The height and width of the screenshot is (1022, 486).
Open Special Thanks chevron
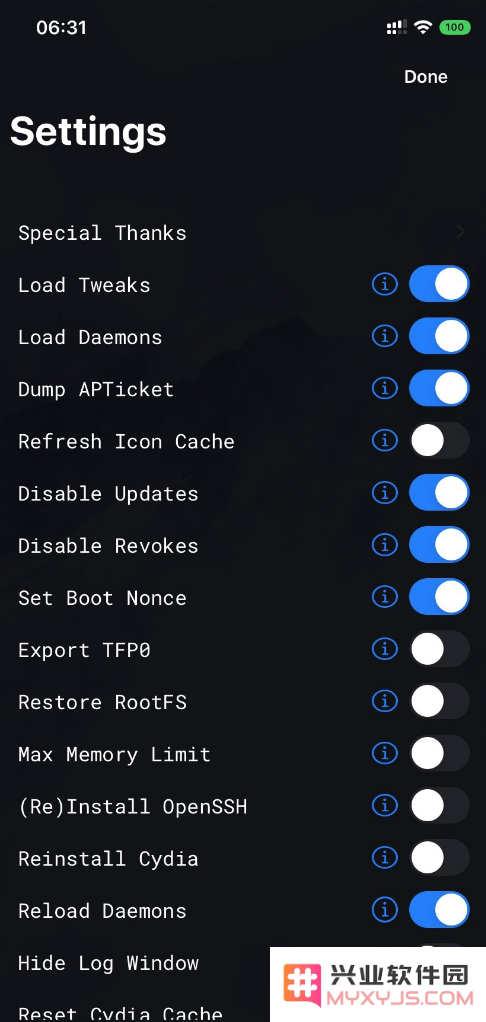pyautogui.click(x=461, y=232)
